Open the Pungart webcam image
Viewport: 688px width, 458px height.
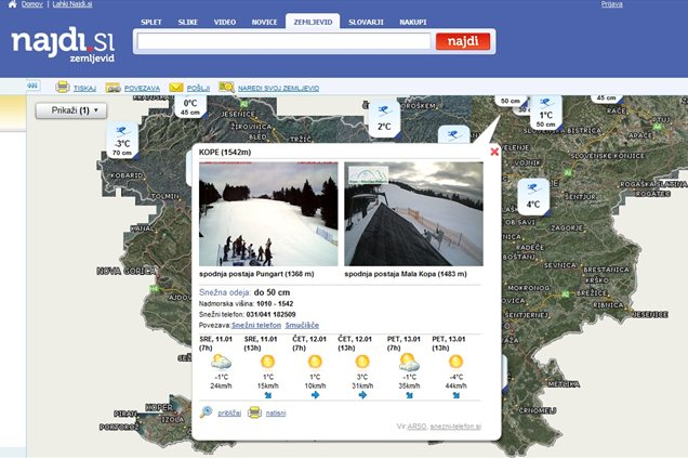(x=269, y=214)
